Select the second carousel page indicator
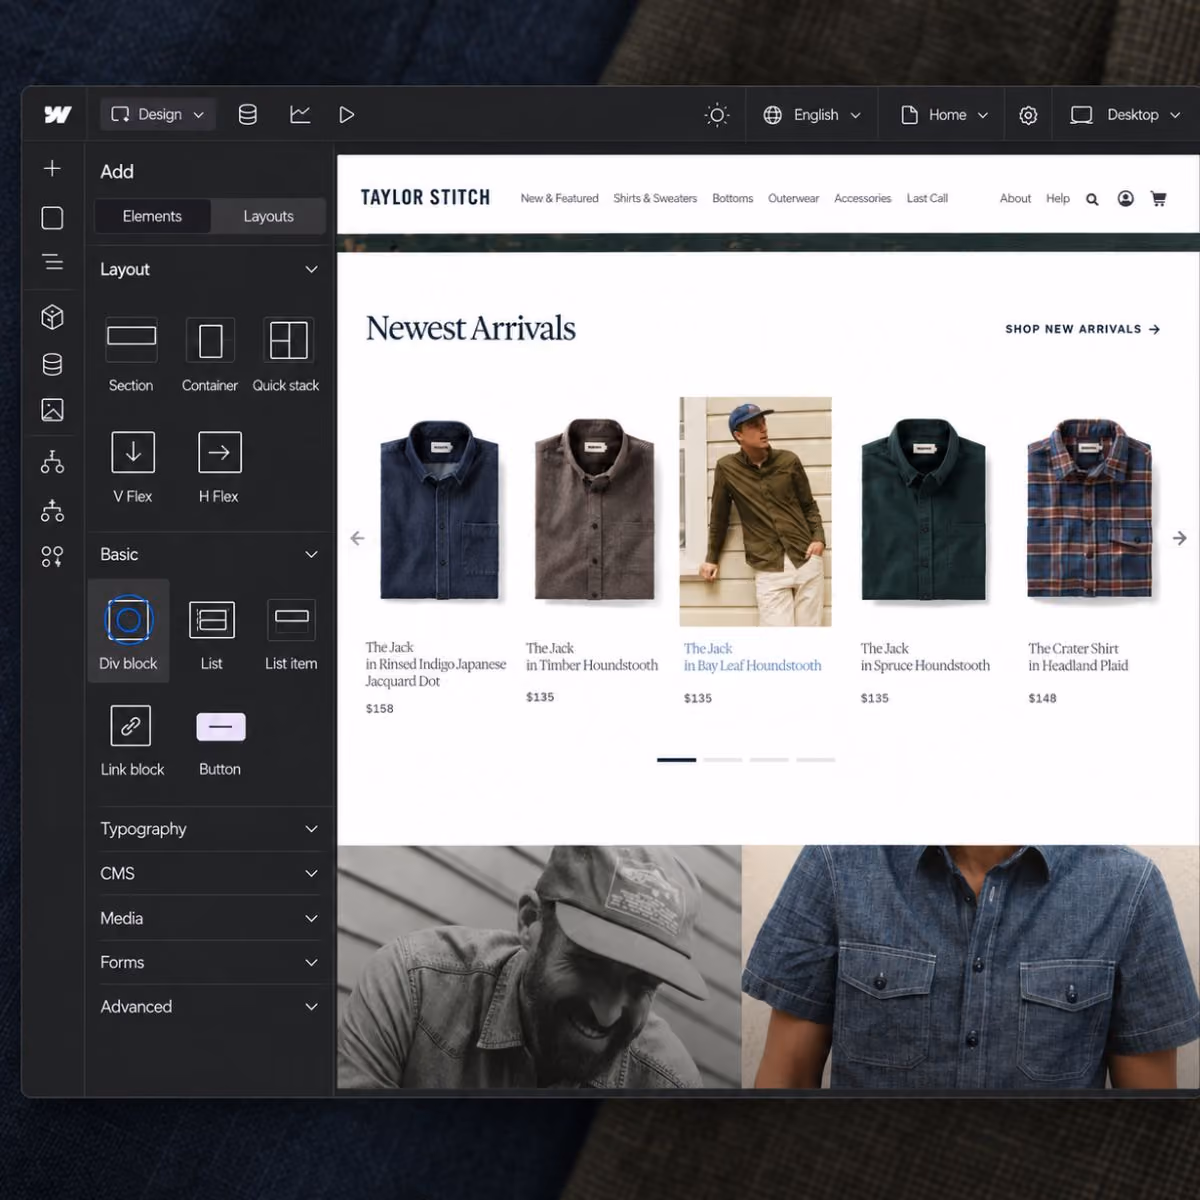 tap(723, 760)
